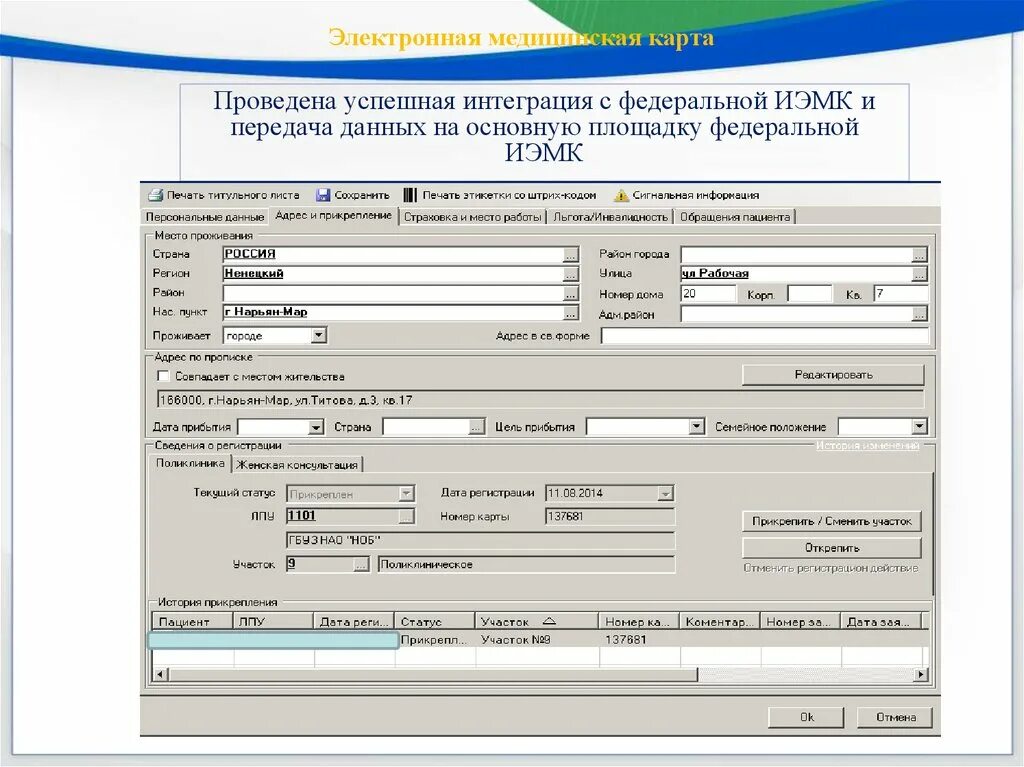Expand the Проживает dropdown

click(318, 336)
